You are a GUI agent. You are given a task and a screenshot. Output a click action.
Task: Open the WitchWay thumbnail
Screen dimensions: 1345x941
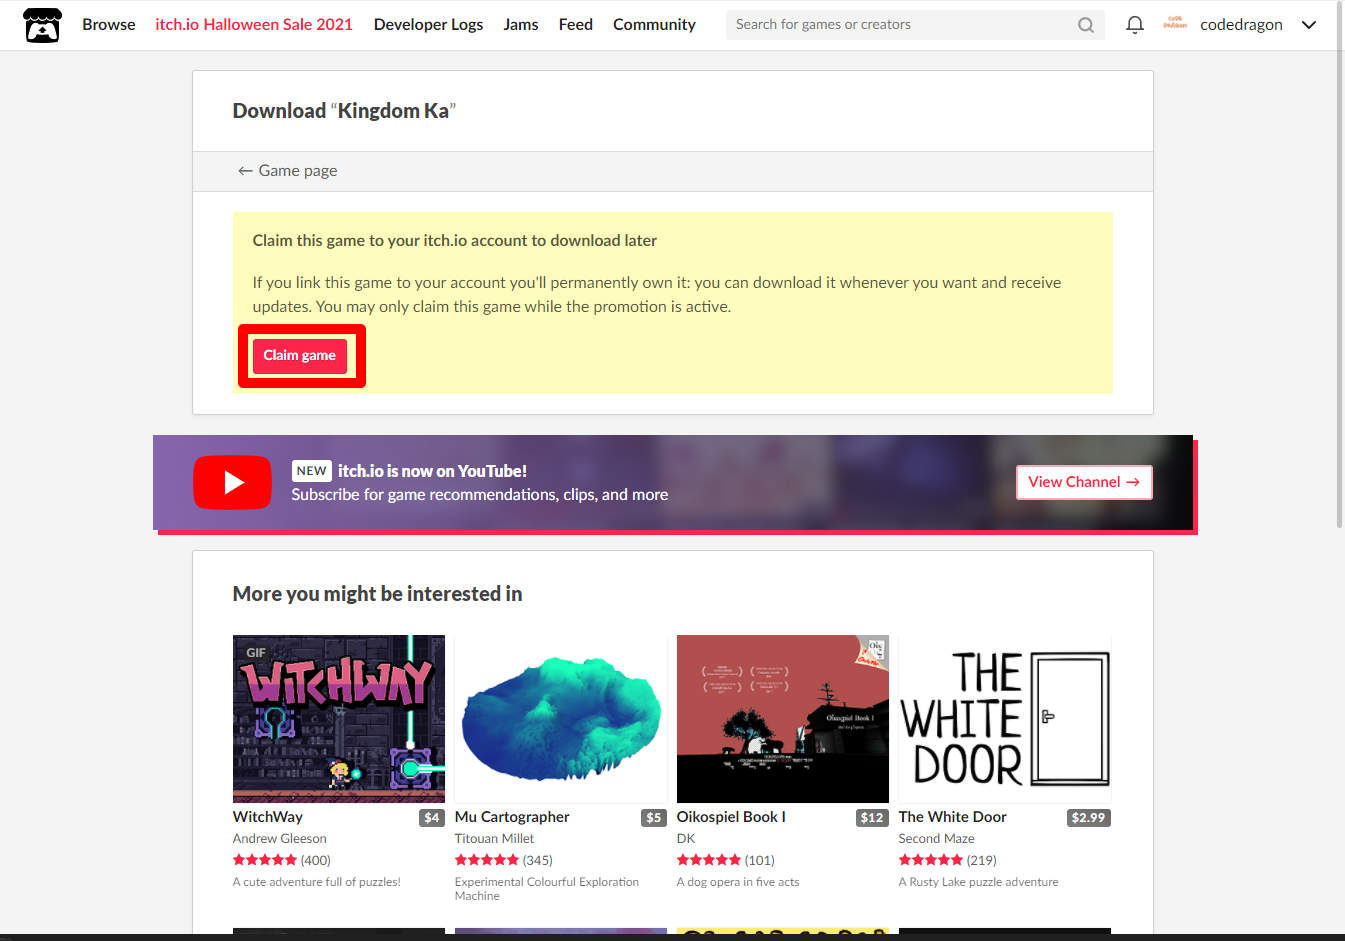point(339,719)
